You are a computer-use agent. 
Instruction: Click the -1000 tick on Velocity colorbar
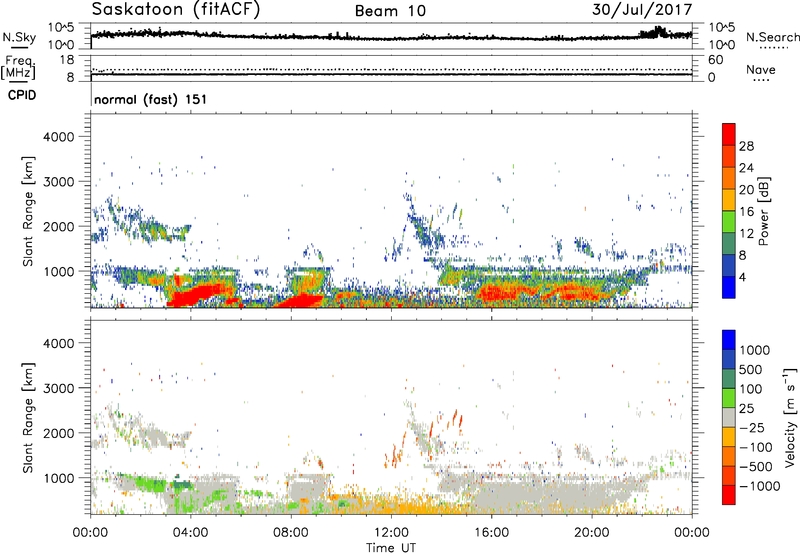pyautogui.click(x=760, y=486)
